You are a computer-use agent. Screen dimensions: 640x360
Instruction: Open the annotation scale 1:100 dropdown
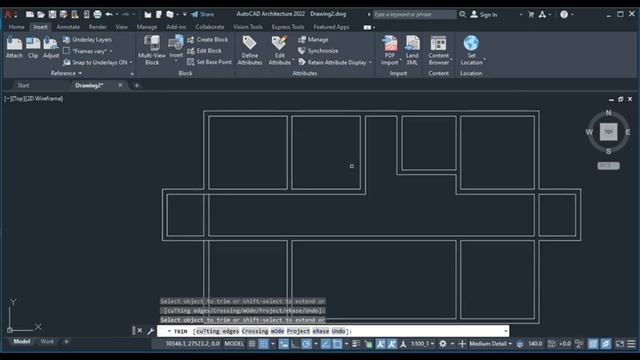click(x=422, y=344)
